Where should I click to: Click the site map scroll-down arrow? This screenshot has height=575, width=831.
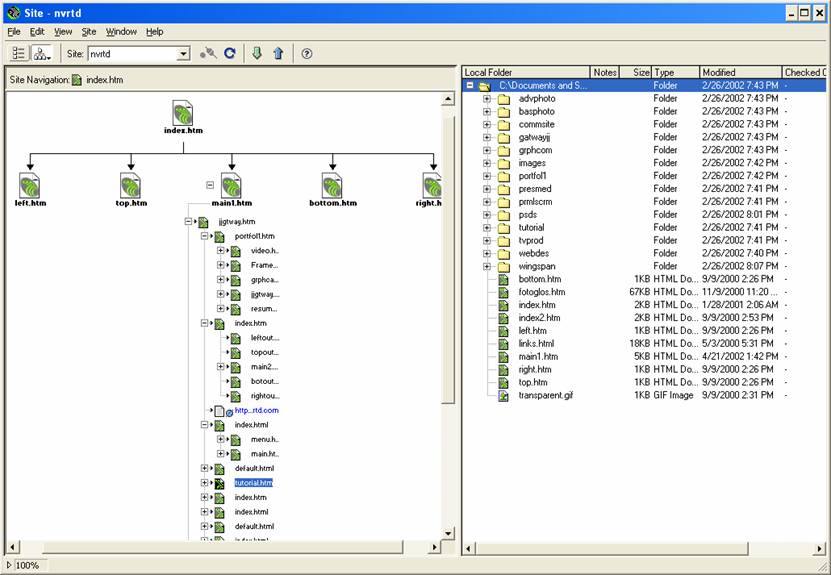tap(449, 534)
